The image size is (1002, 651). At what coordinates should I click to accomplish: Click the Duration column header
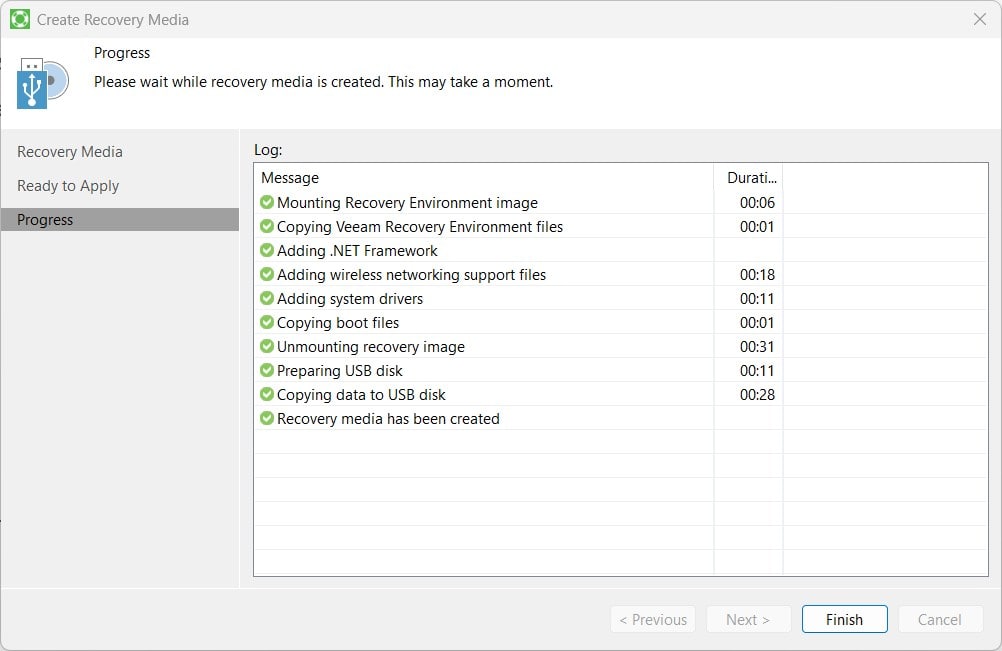[748, 178]
